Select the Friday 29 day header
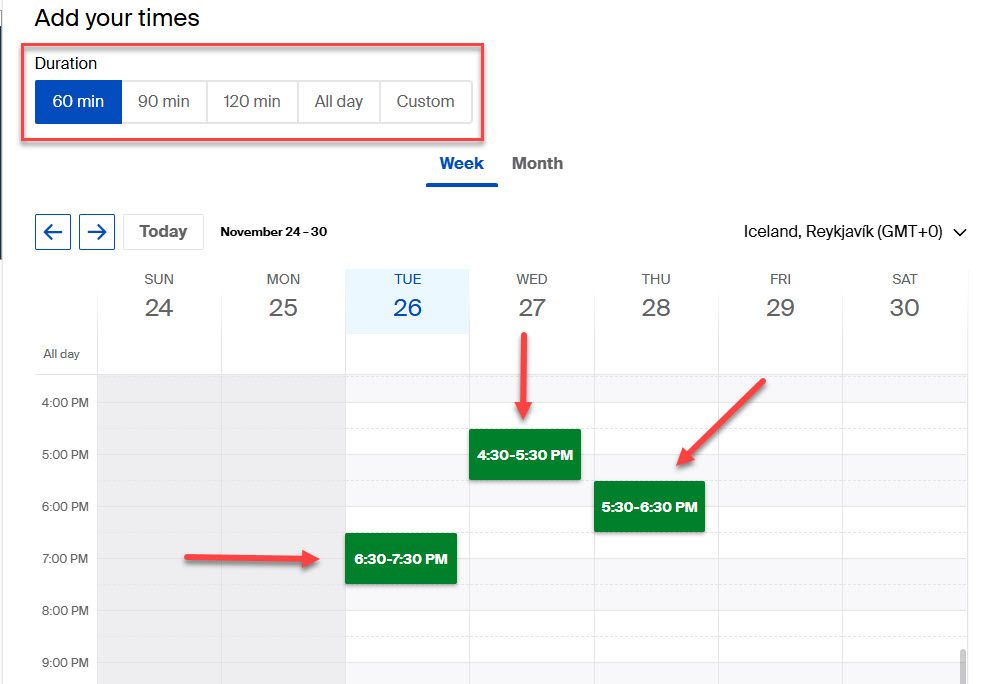 pyautogui.click(x=780, y=298)
